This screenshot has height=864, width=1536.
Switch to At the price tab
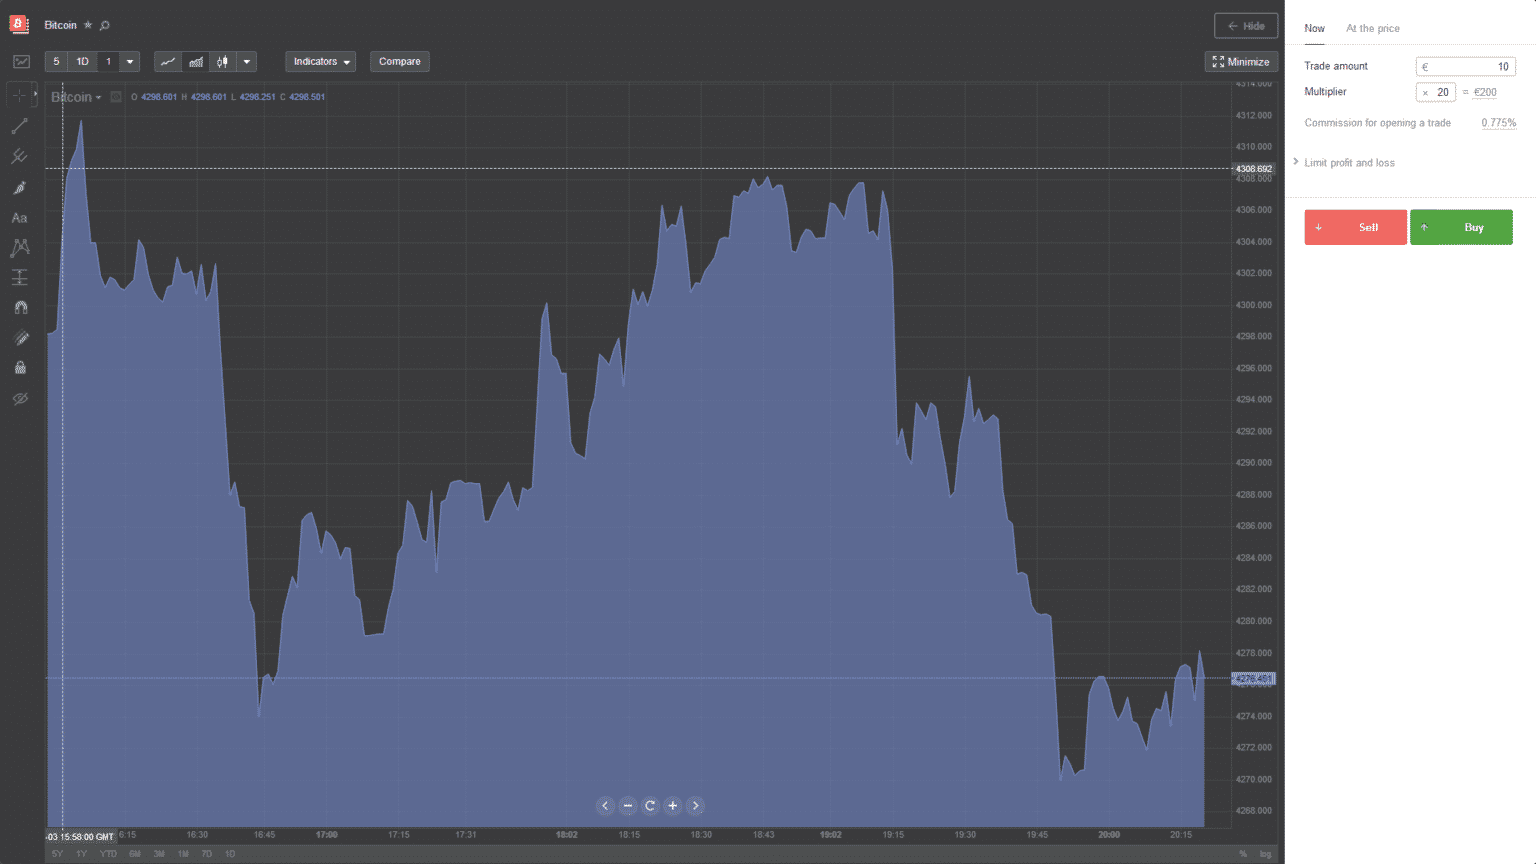[1373, 28]
